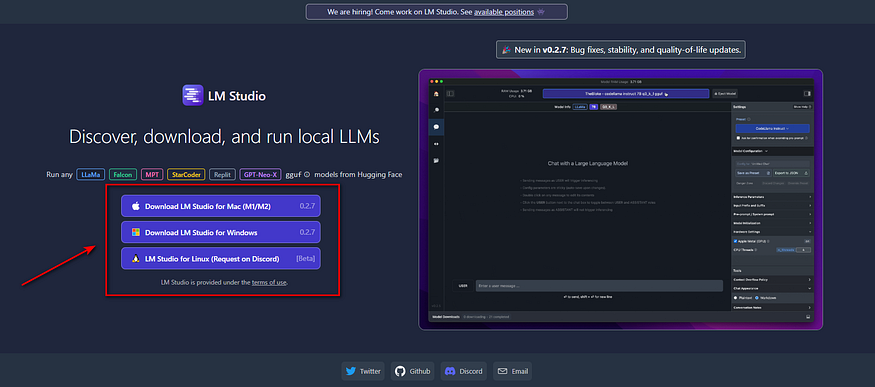The height and width of the screenshot is (387, 875).
Task: Click CPU Threads value field in preview
Action: click(804, 250)
